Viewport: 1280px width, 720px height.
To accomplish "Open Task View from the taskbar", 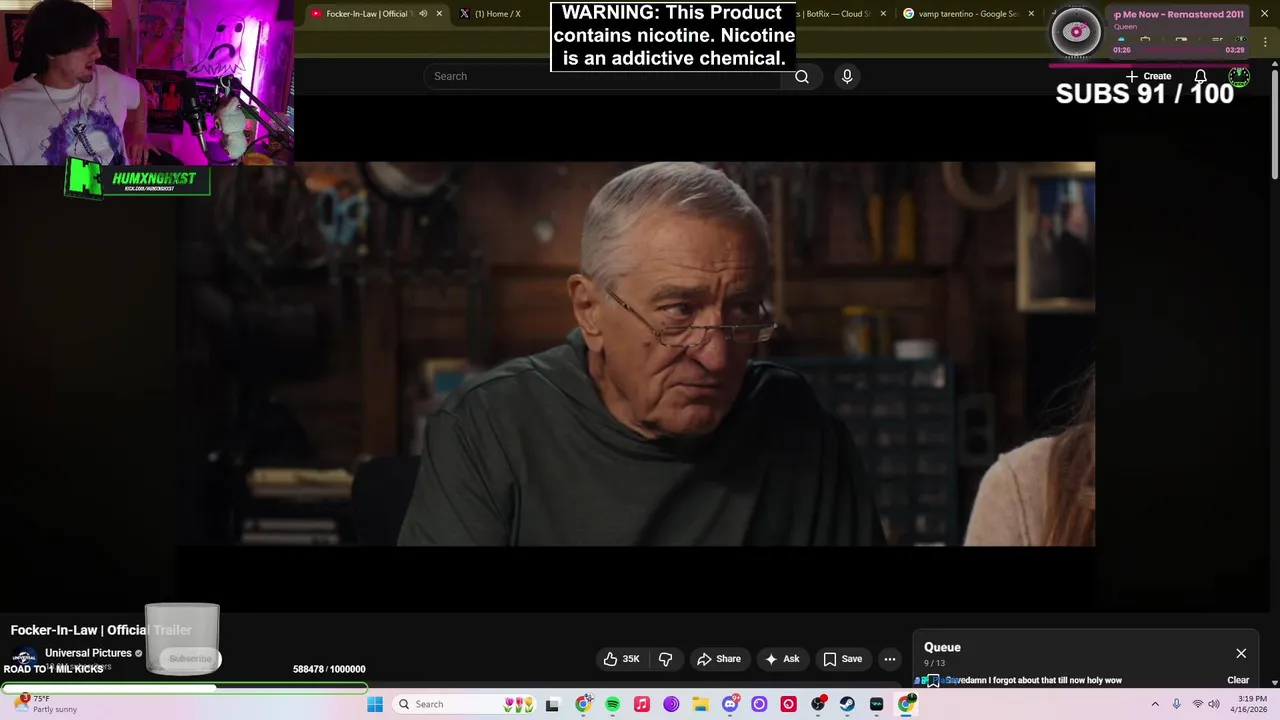I will coord(552,704).
